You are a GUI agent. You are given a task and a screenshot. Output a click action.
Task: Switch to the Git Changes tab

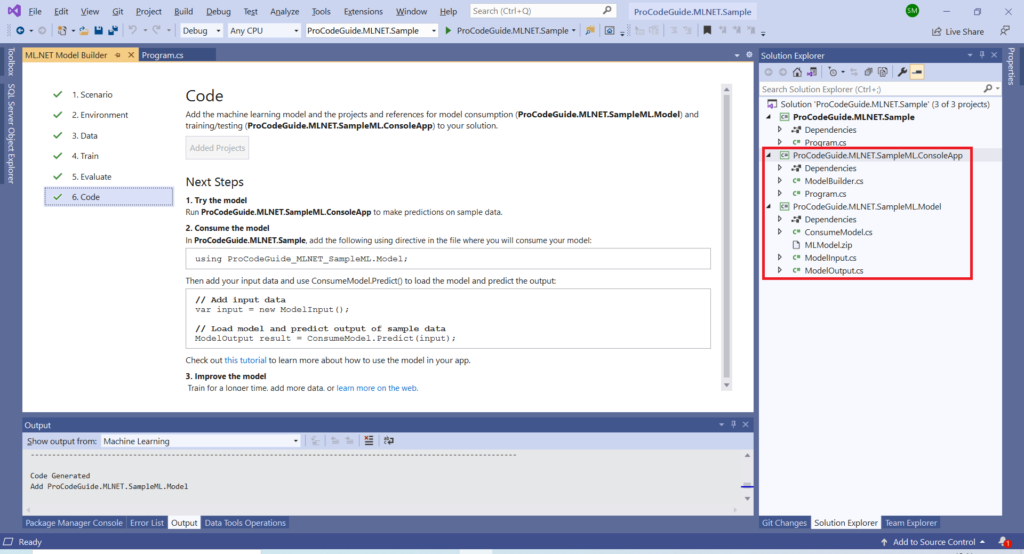pyautogui.click(x=784, y=523)
